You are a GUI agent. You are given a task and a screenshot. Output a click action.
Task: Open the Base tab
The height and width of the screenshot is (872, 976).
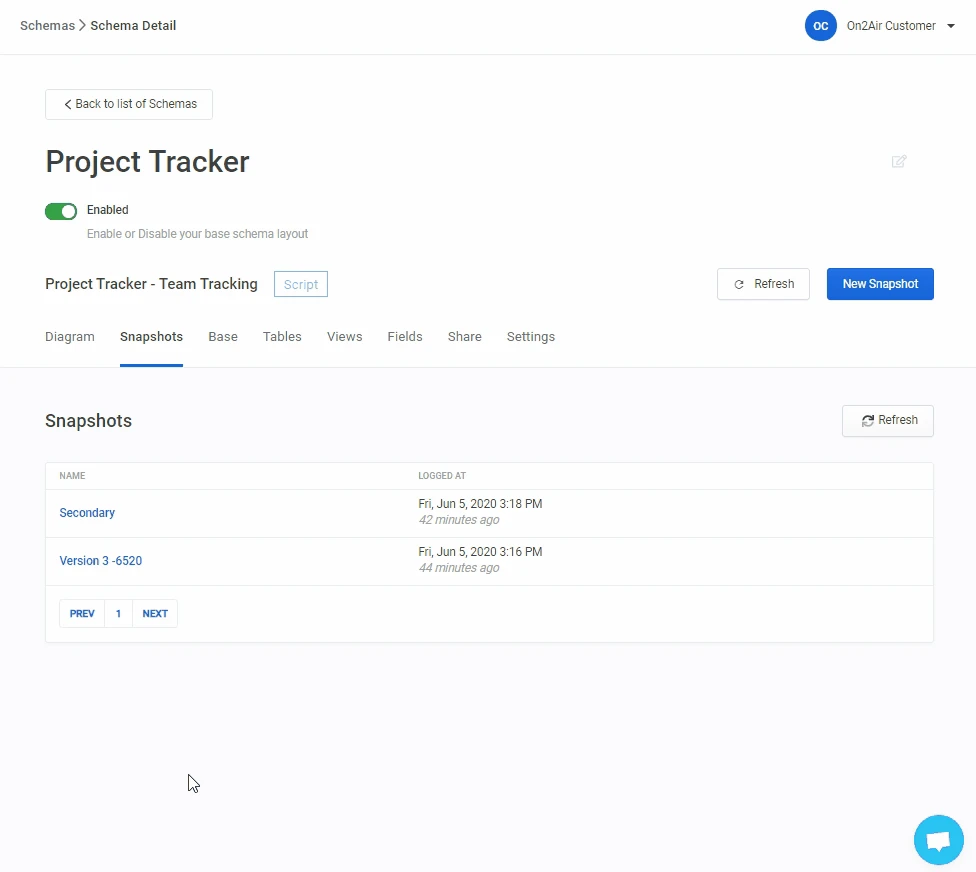tap(223, 337)
